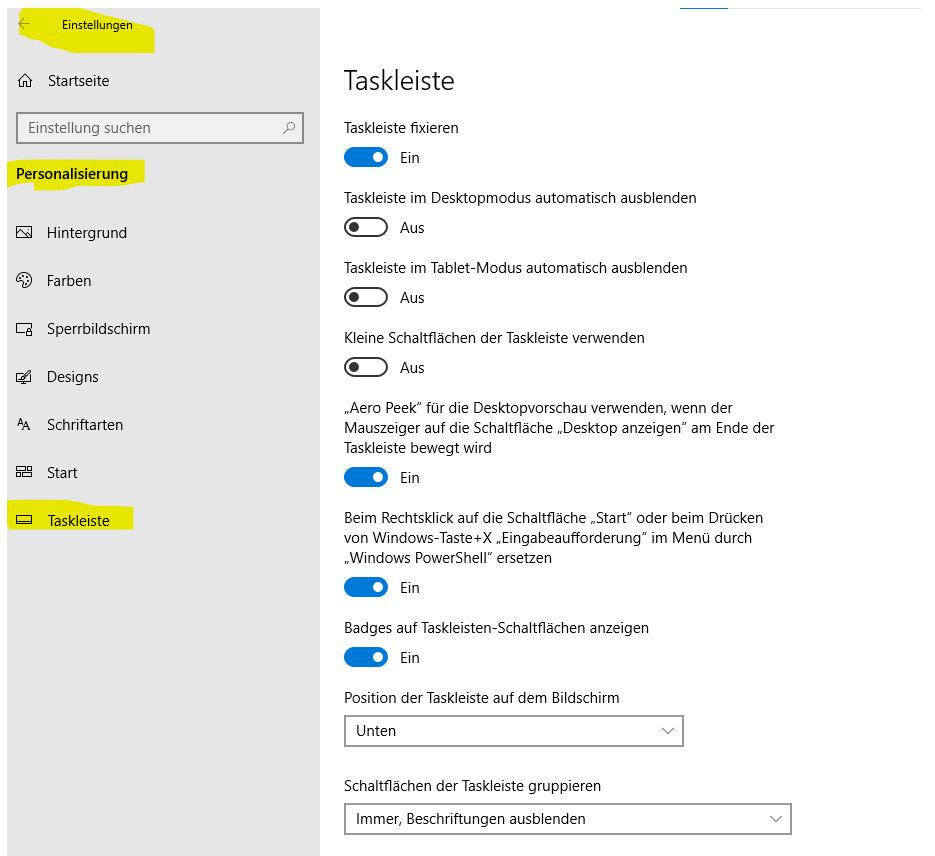935x856 pixels.
Task: Click the back arrow next to Einstellungen
Action: pyautogui.click(x=24, y=24)
